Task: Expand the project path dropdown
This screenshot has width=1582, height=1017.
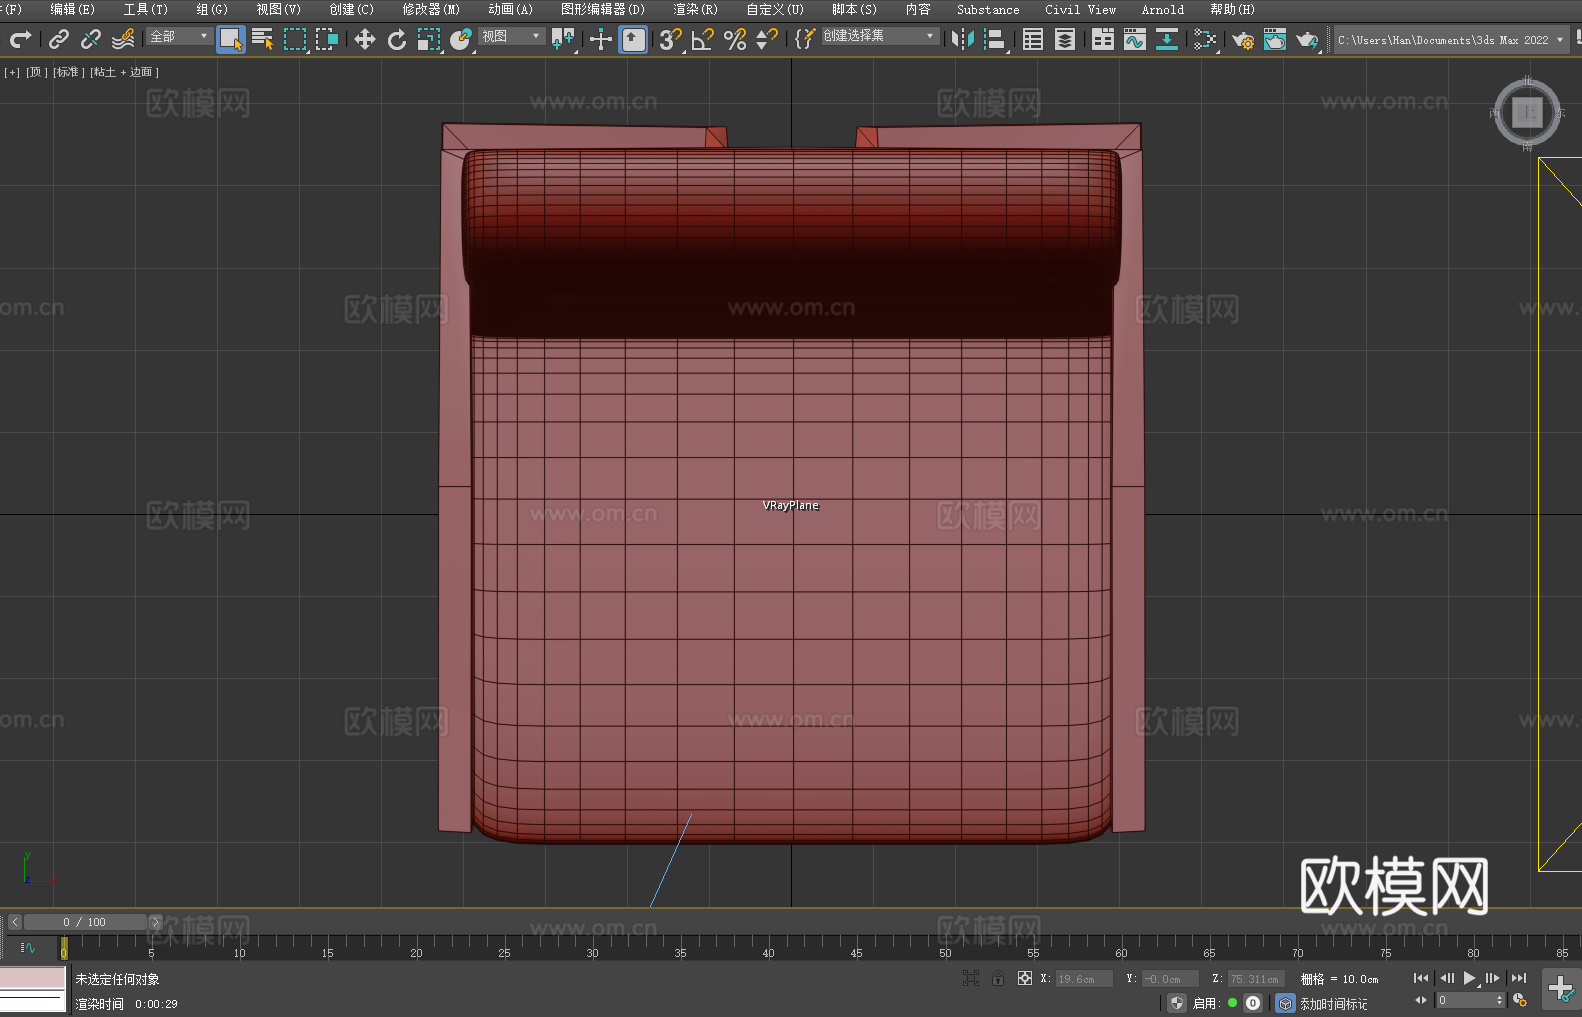Action: click(x=1559, y=40)
